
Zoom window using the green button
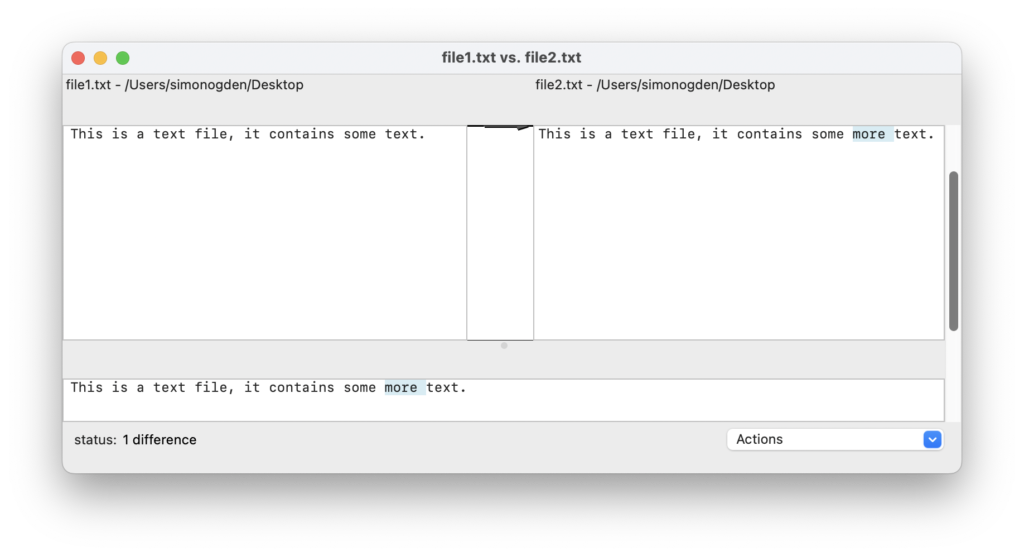[x=123, y=58]
